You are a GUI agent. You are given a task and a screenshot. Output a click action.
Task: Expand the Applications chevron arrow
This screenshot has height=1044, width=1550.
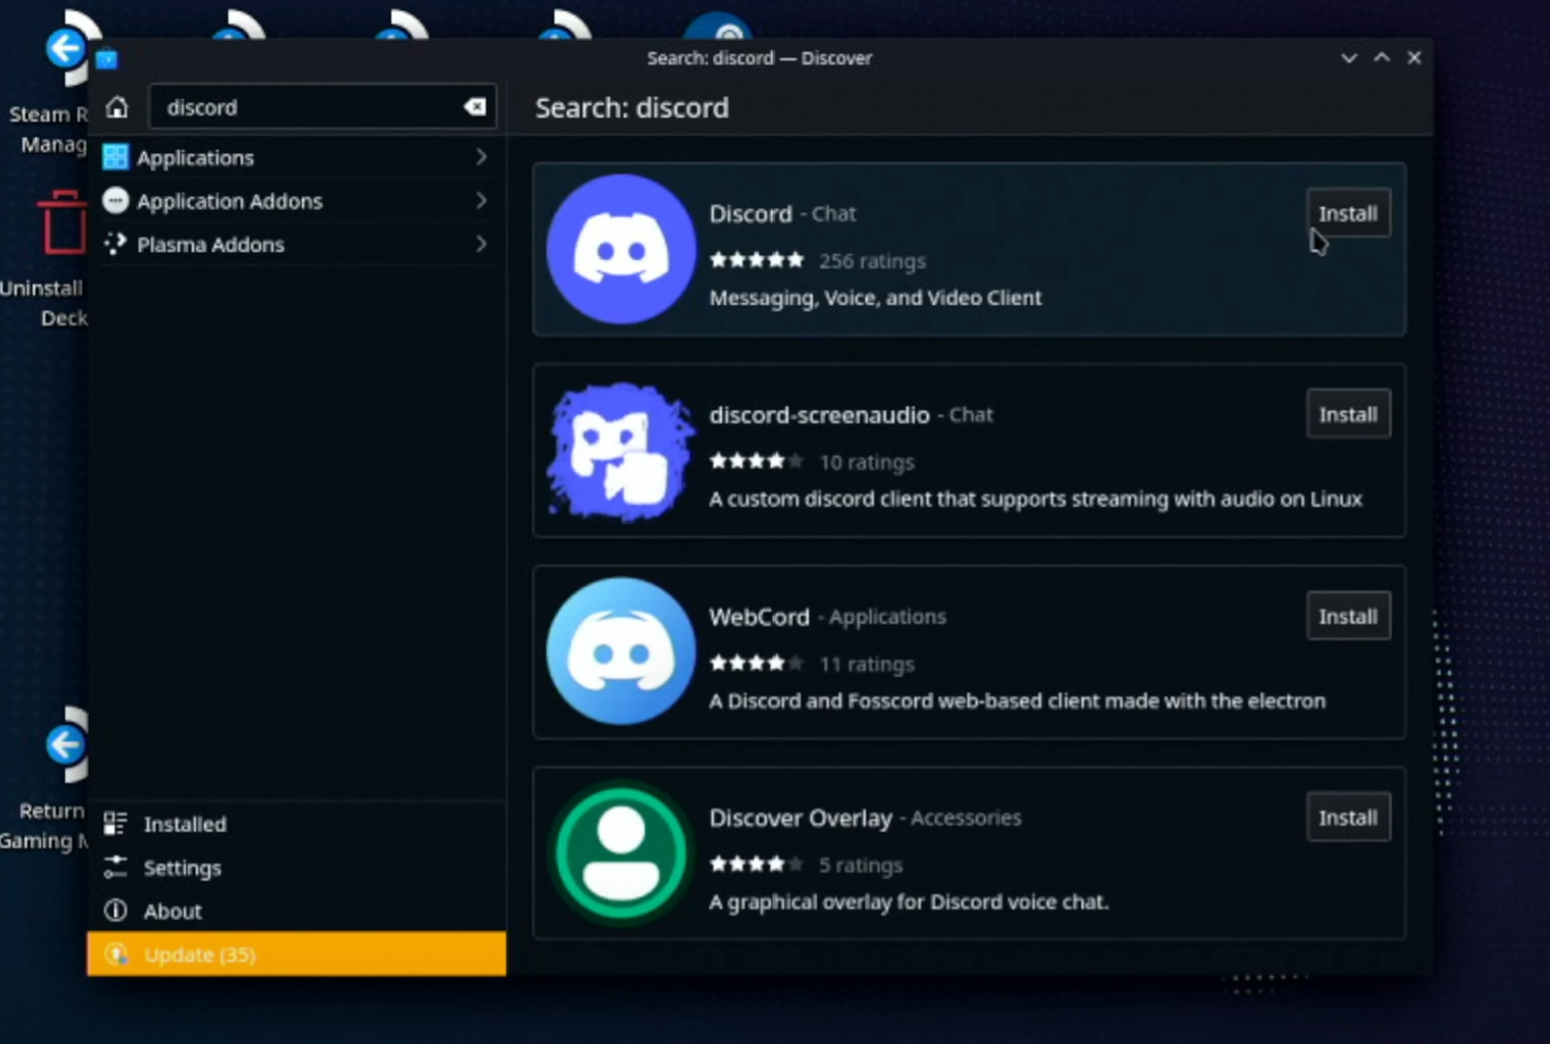481,157
